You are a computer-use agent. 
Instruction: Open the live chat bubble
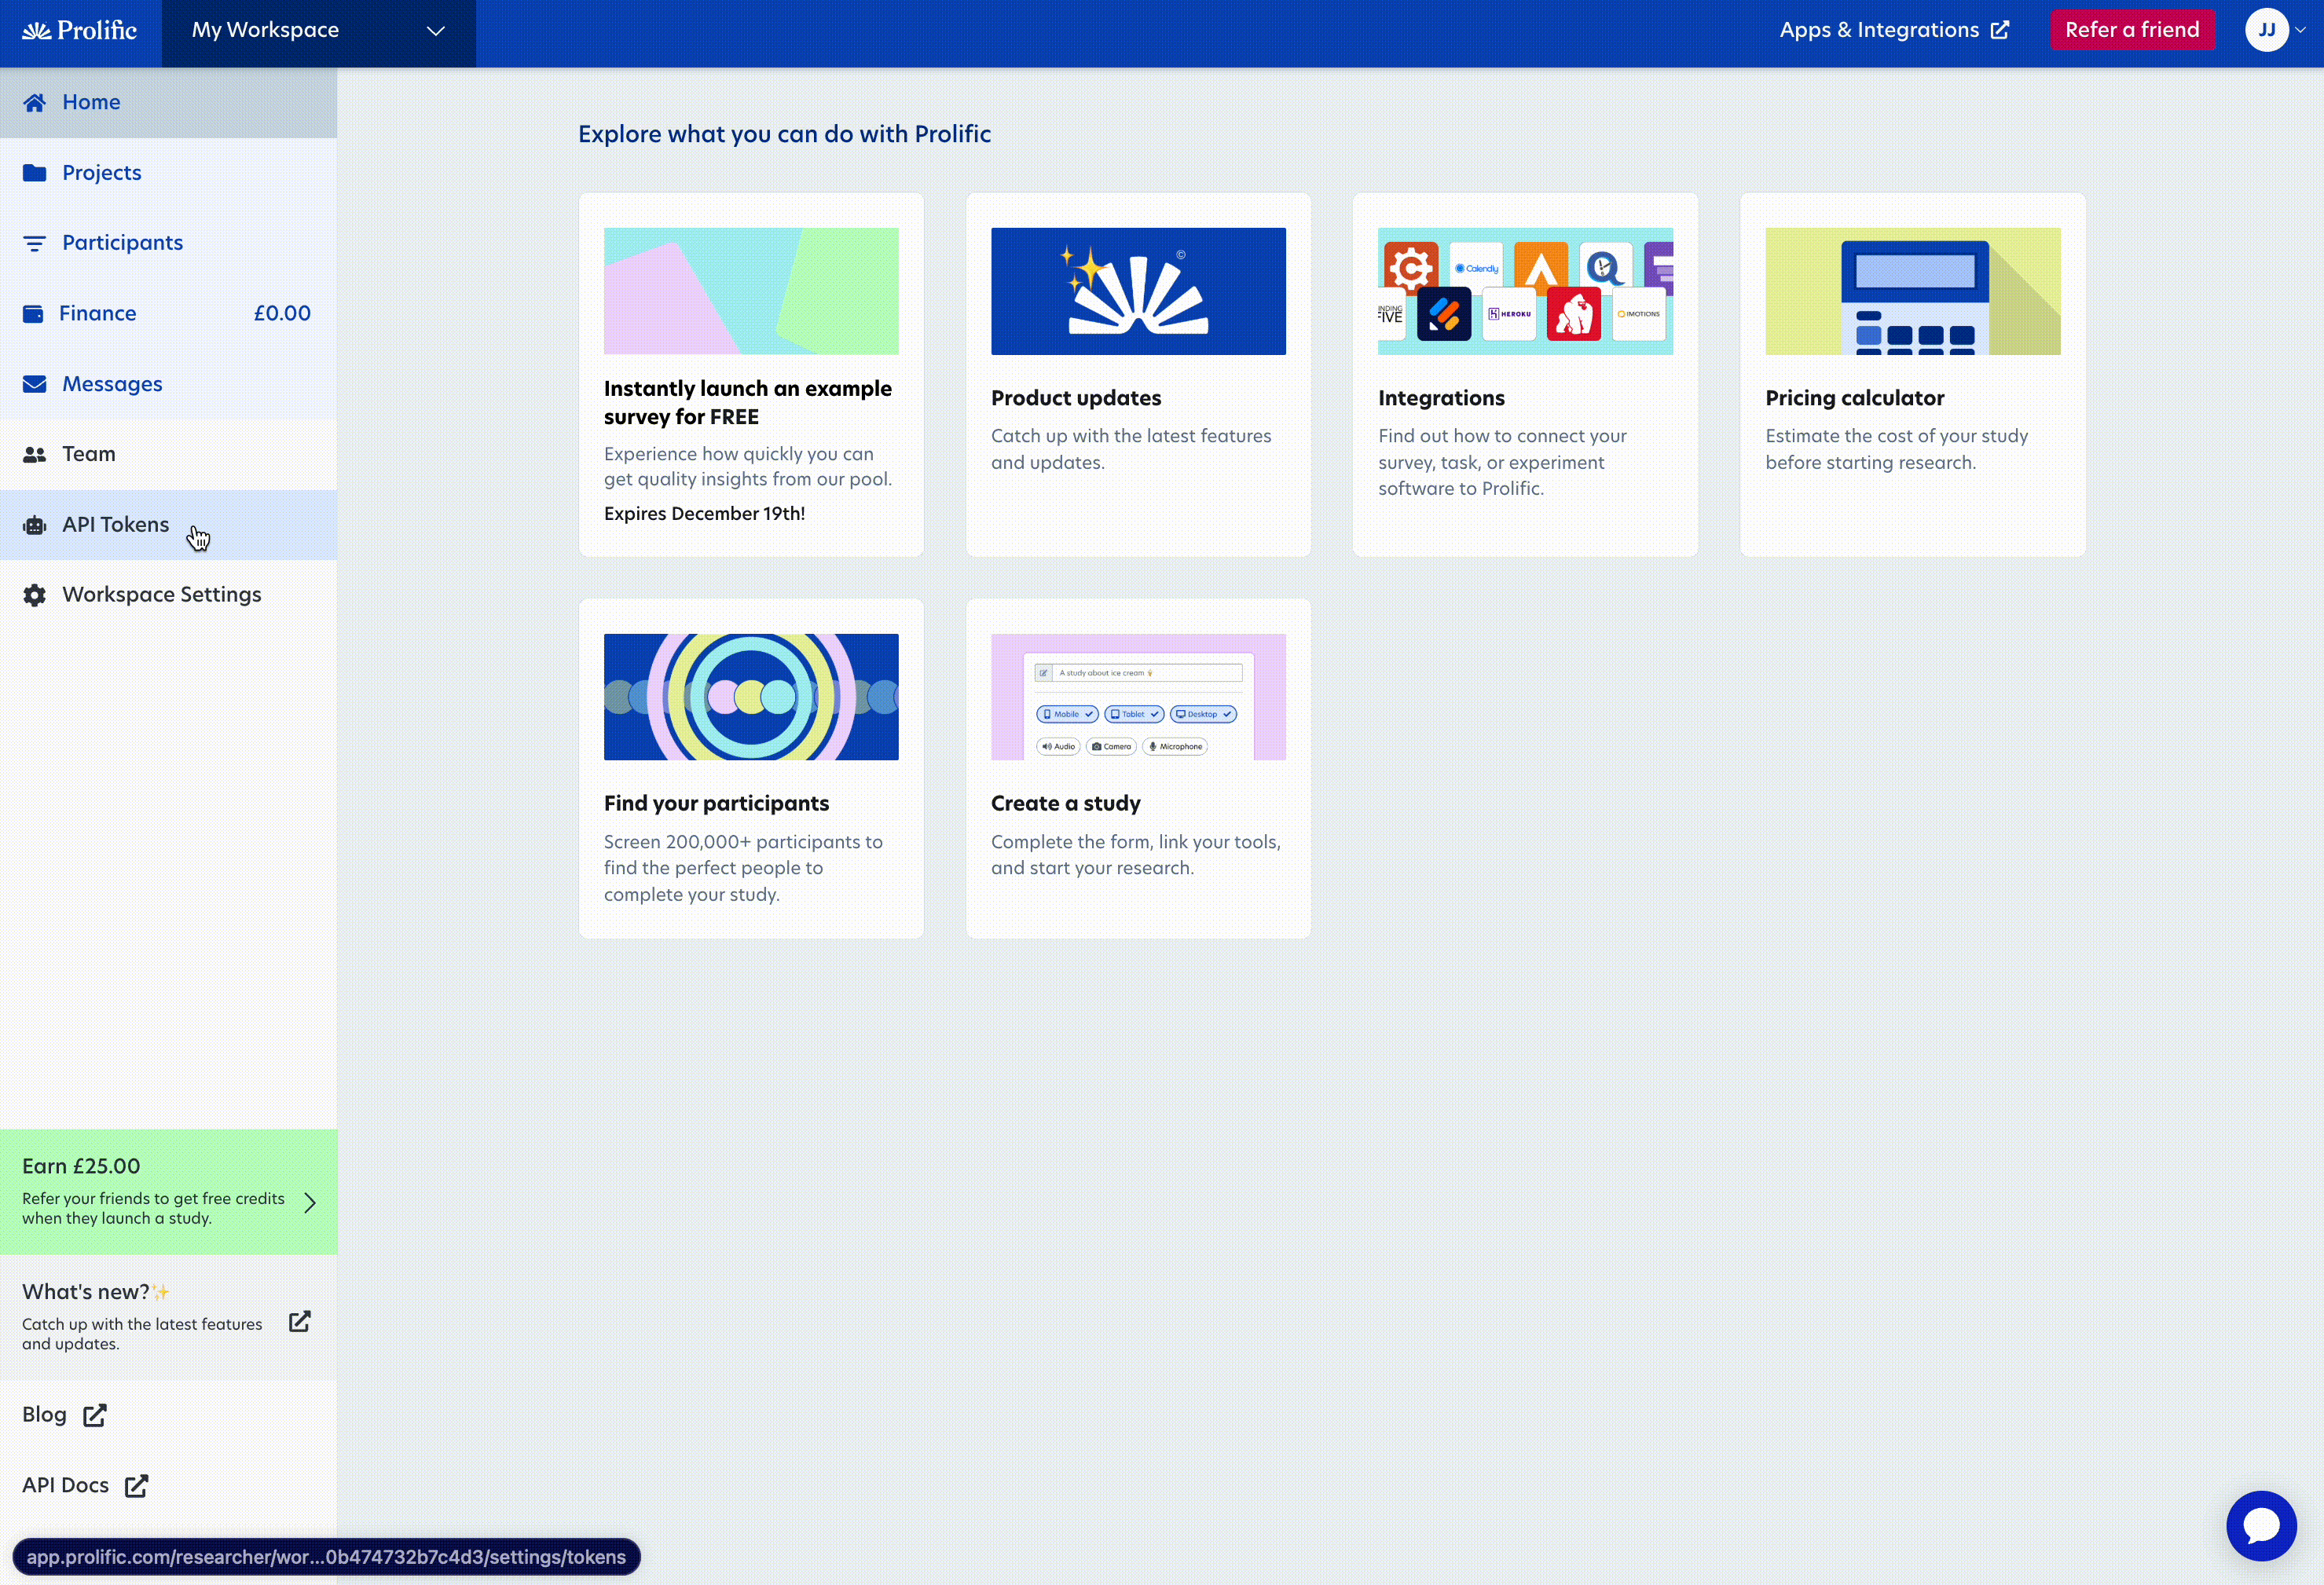pyautogui.click(x=2260, y=1525)
